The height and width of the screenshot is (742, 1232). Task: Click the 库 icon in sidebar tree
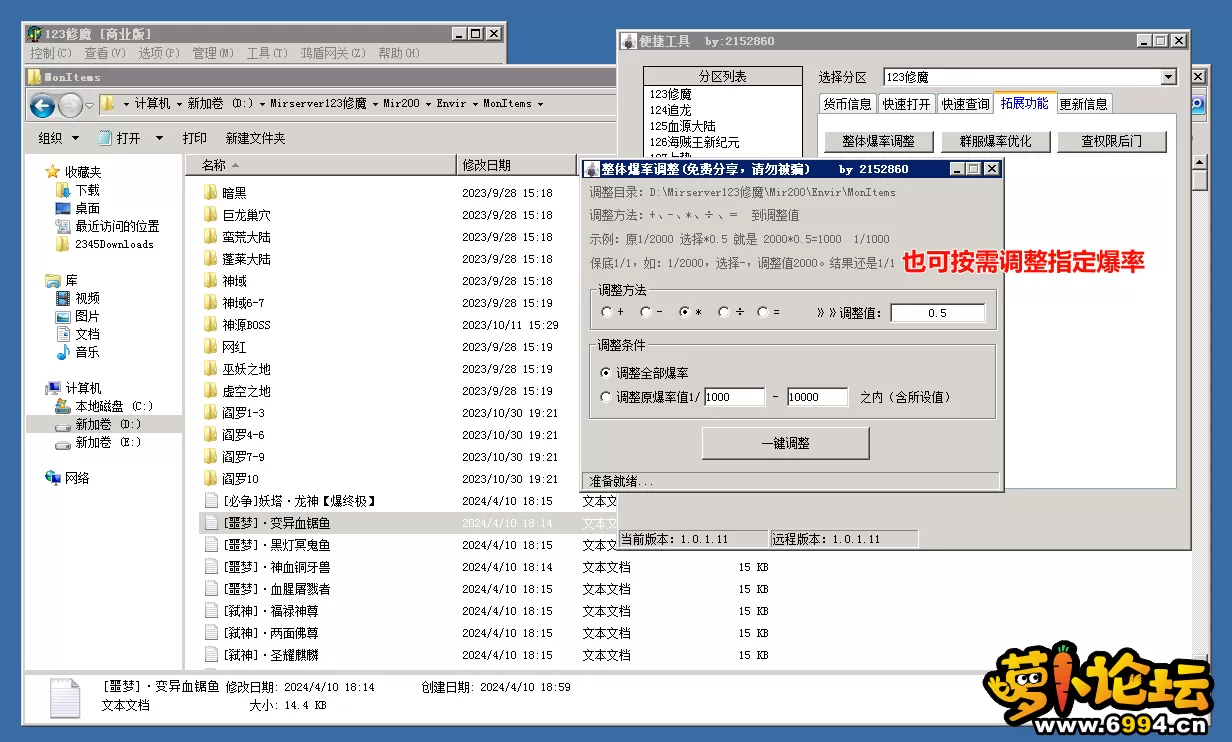[53, 280]
